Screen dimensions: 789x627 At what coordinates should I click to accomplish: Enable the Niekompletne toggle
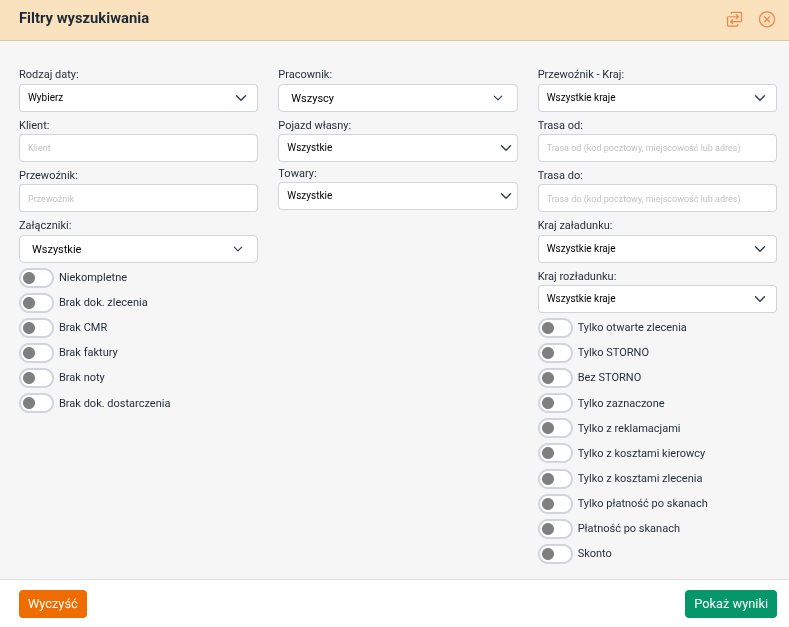click(x=36, y=278)
